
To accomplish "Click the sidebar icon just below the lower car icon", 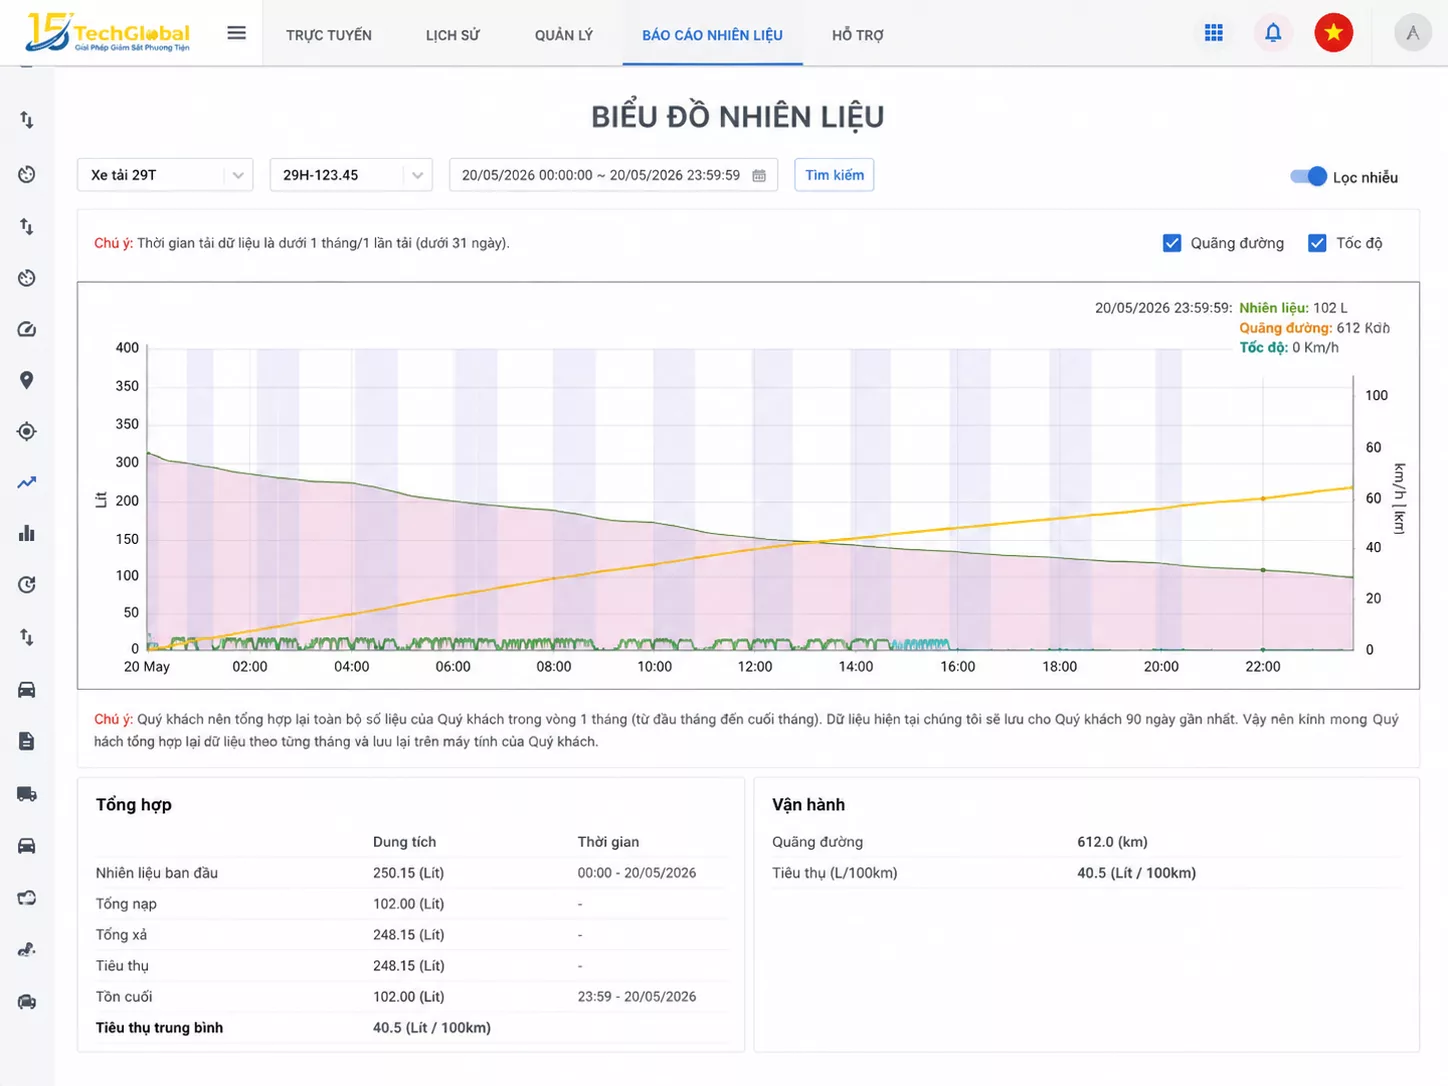I will tap(27, 898).
